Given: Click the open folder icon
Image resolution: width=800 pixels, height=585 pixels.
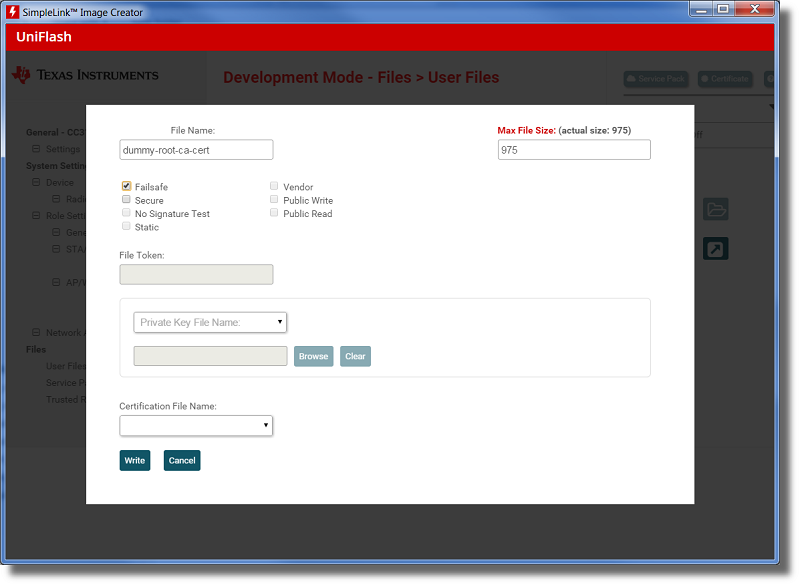Looking at the screenshot, I should [x=715, y=209].
